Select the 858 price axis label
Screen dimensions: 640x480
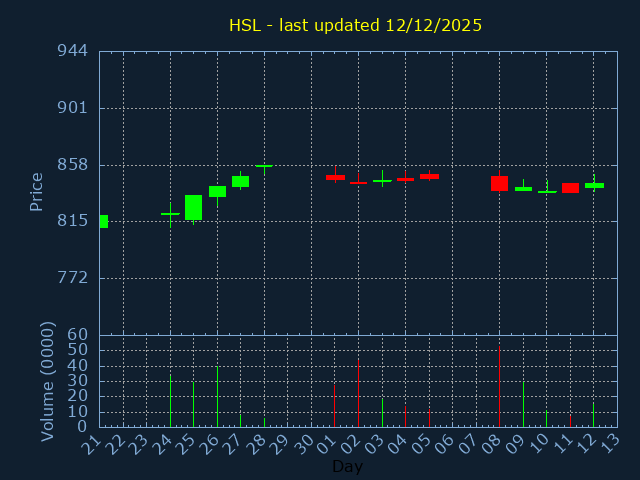tap(71, 165)
